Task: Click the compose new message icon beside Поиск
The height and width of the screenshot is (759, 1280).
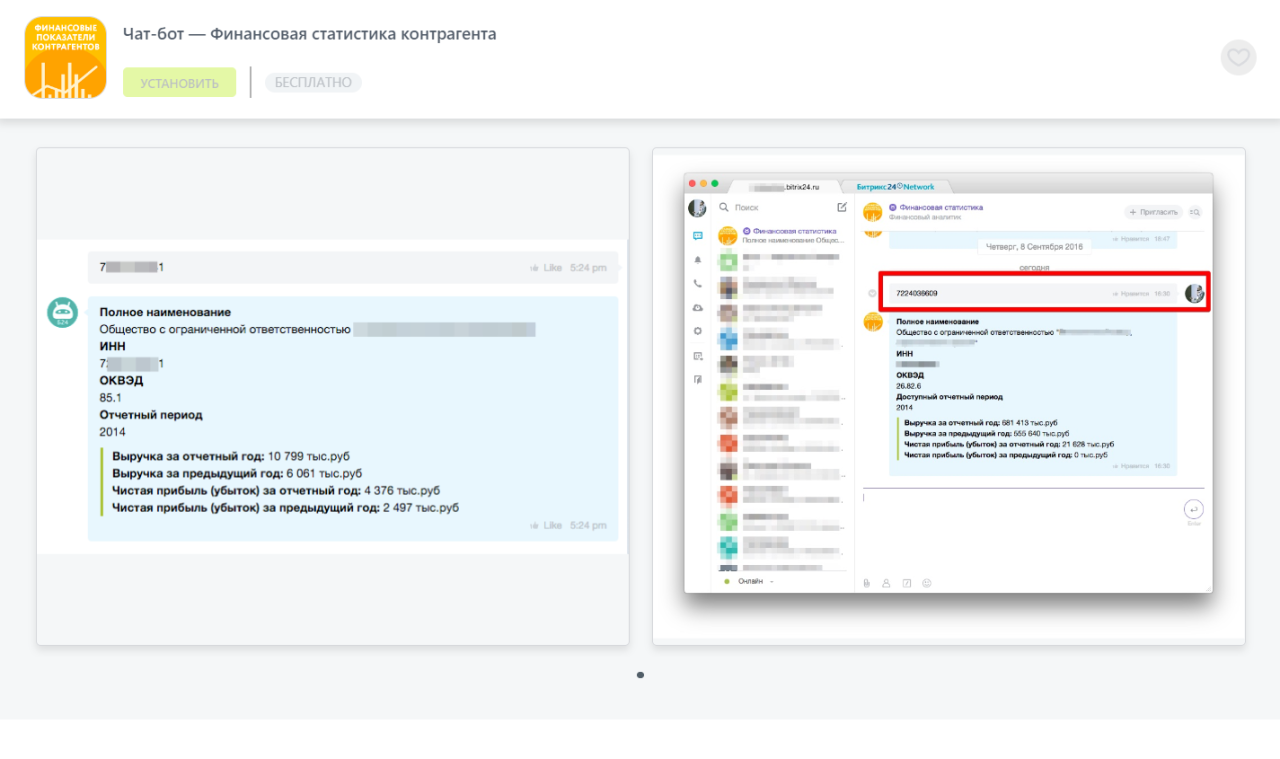Action: tap(842, 207)
